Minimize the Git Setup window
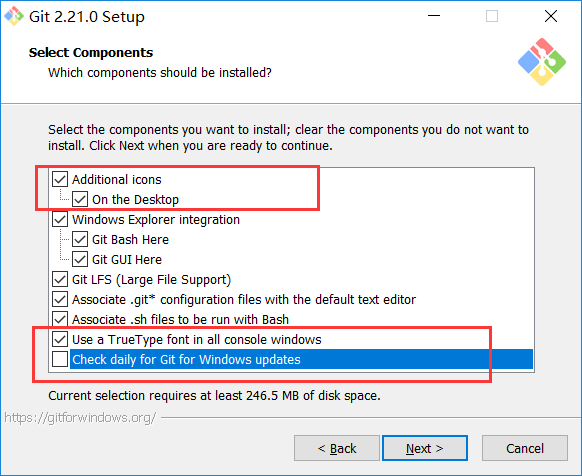 click(434, 16)
